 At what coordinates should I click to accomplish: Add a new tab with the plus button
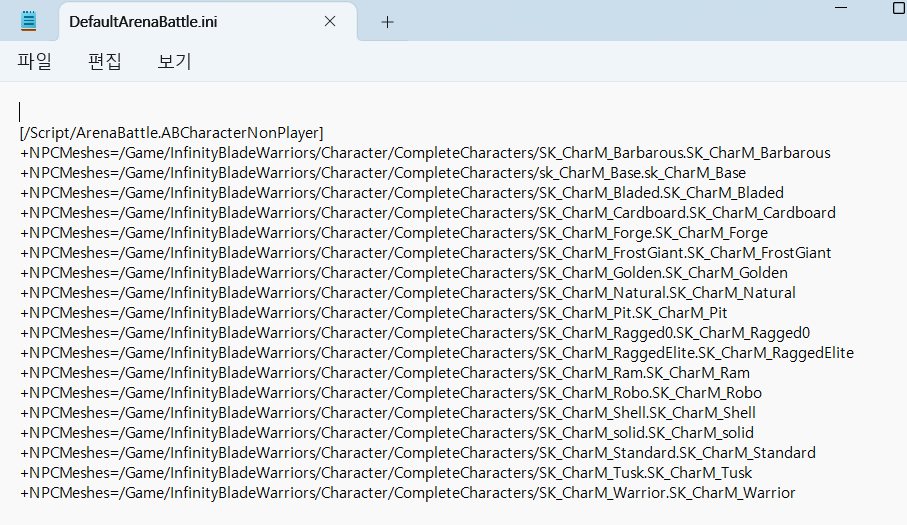[x=388, y=22]
